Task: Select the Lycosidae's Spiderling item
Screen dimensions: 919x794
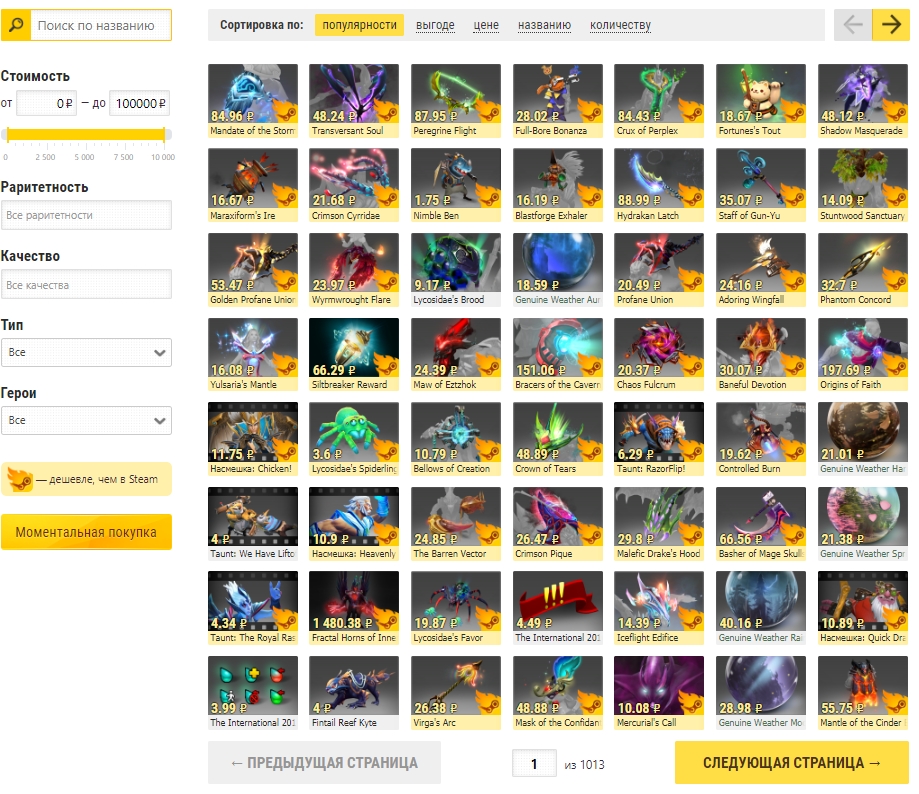Action: pyautogui.click(x=354, y=439)
